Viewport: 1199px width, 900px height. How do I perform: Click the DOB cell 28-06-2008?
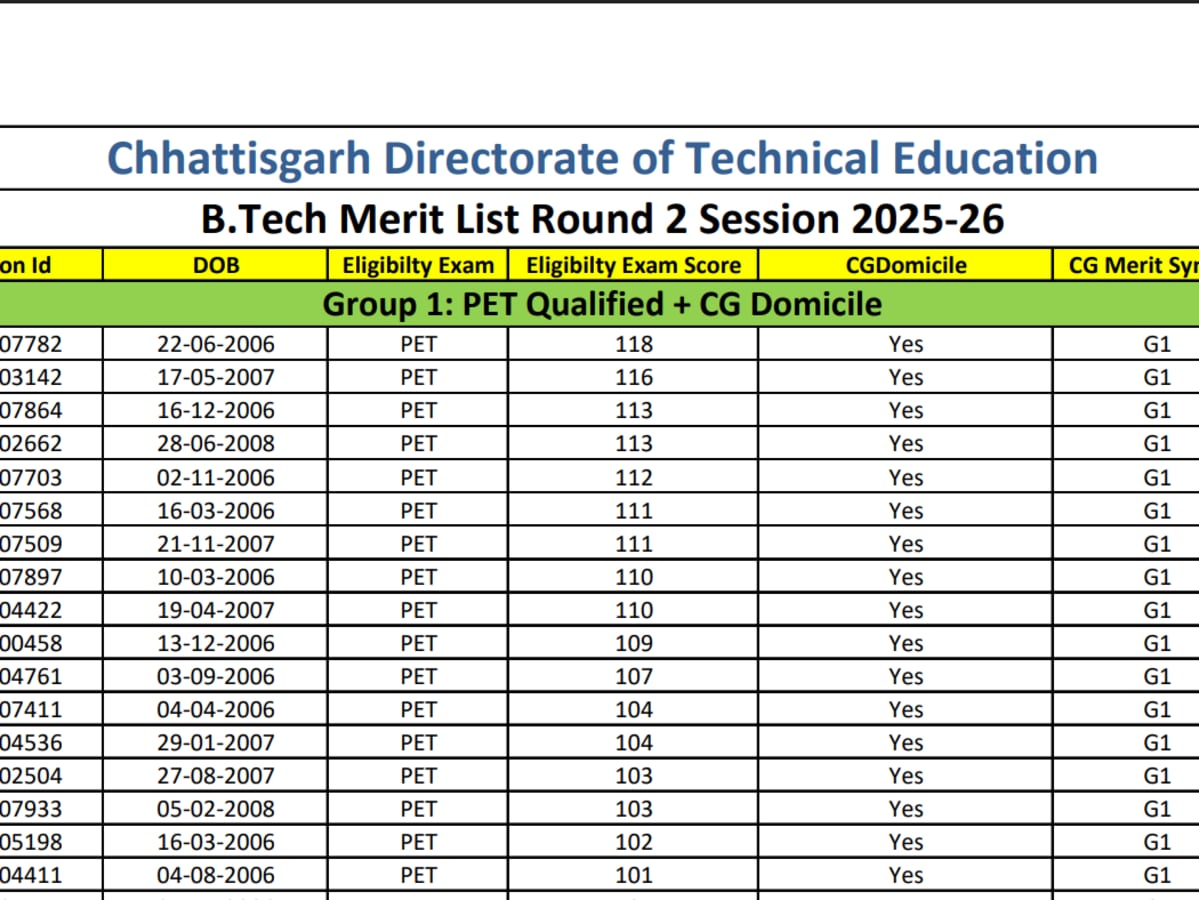coord(216,444)
